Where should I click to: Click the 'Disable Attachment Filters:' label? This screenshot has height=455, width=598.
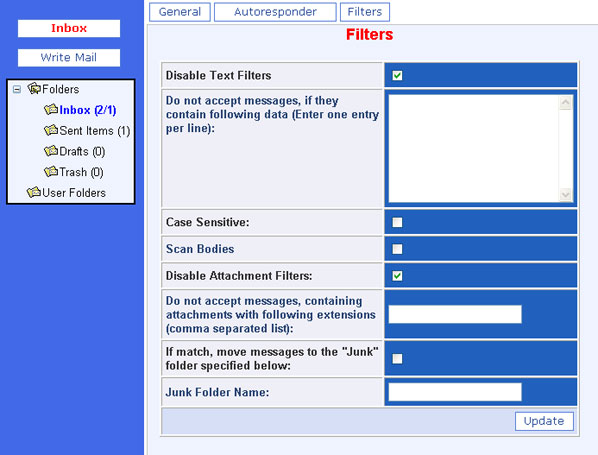239,276
